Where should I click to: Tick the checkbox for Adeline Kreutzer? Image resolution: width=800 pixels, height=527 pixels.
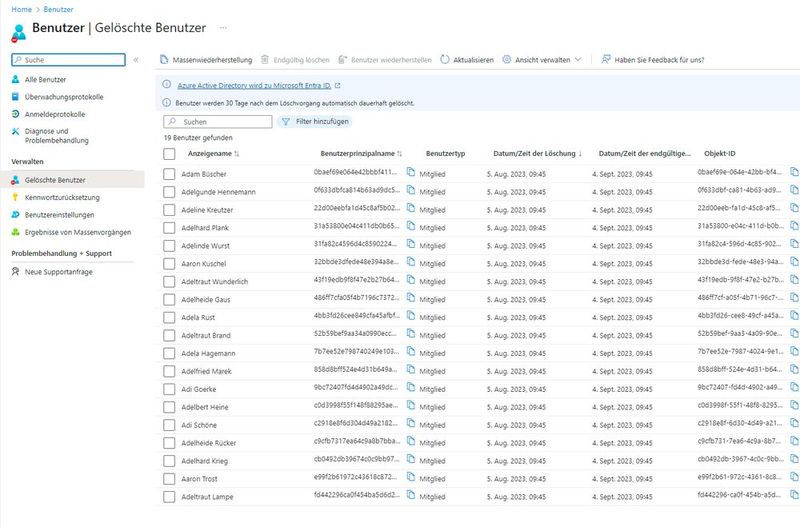coord(169,210)
